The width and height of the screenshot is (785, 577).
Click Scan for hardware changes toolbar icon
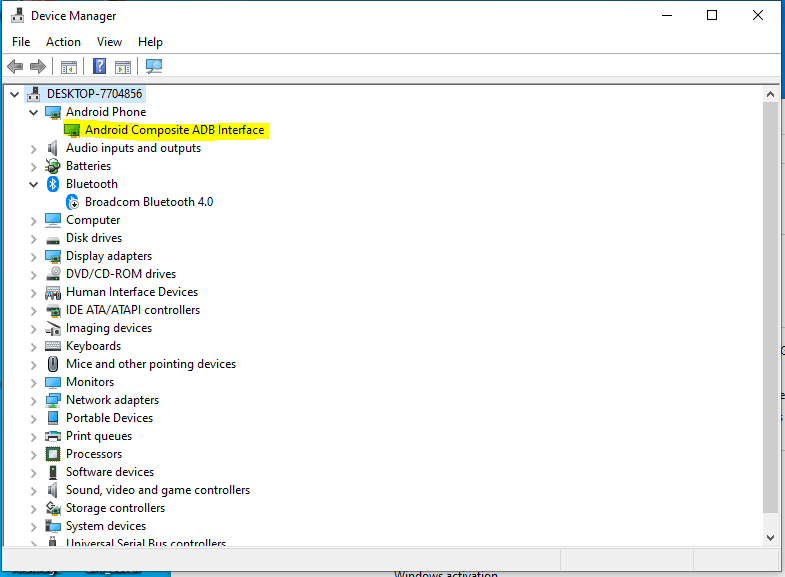pos(154,67)
